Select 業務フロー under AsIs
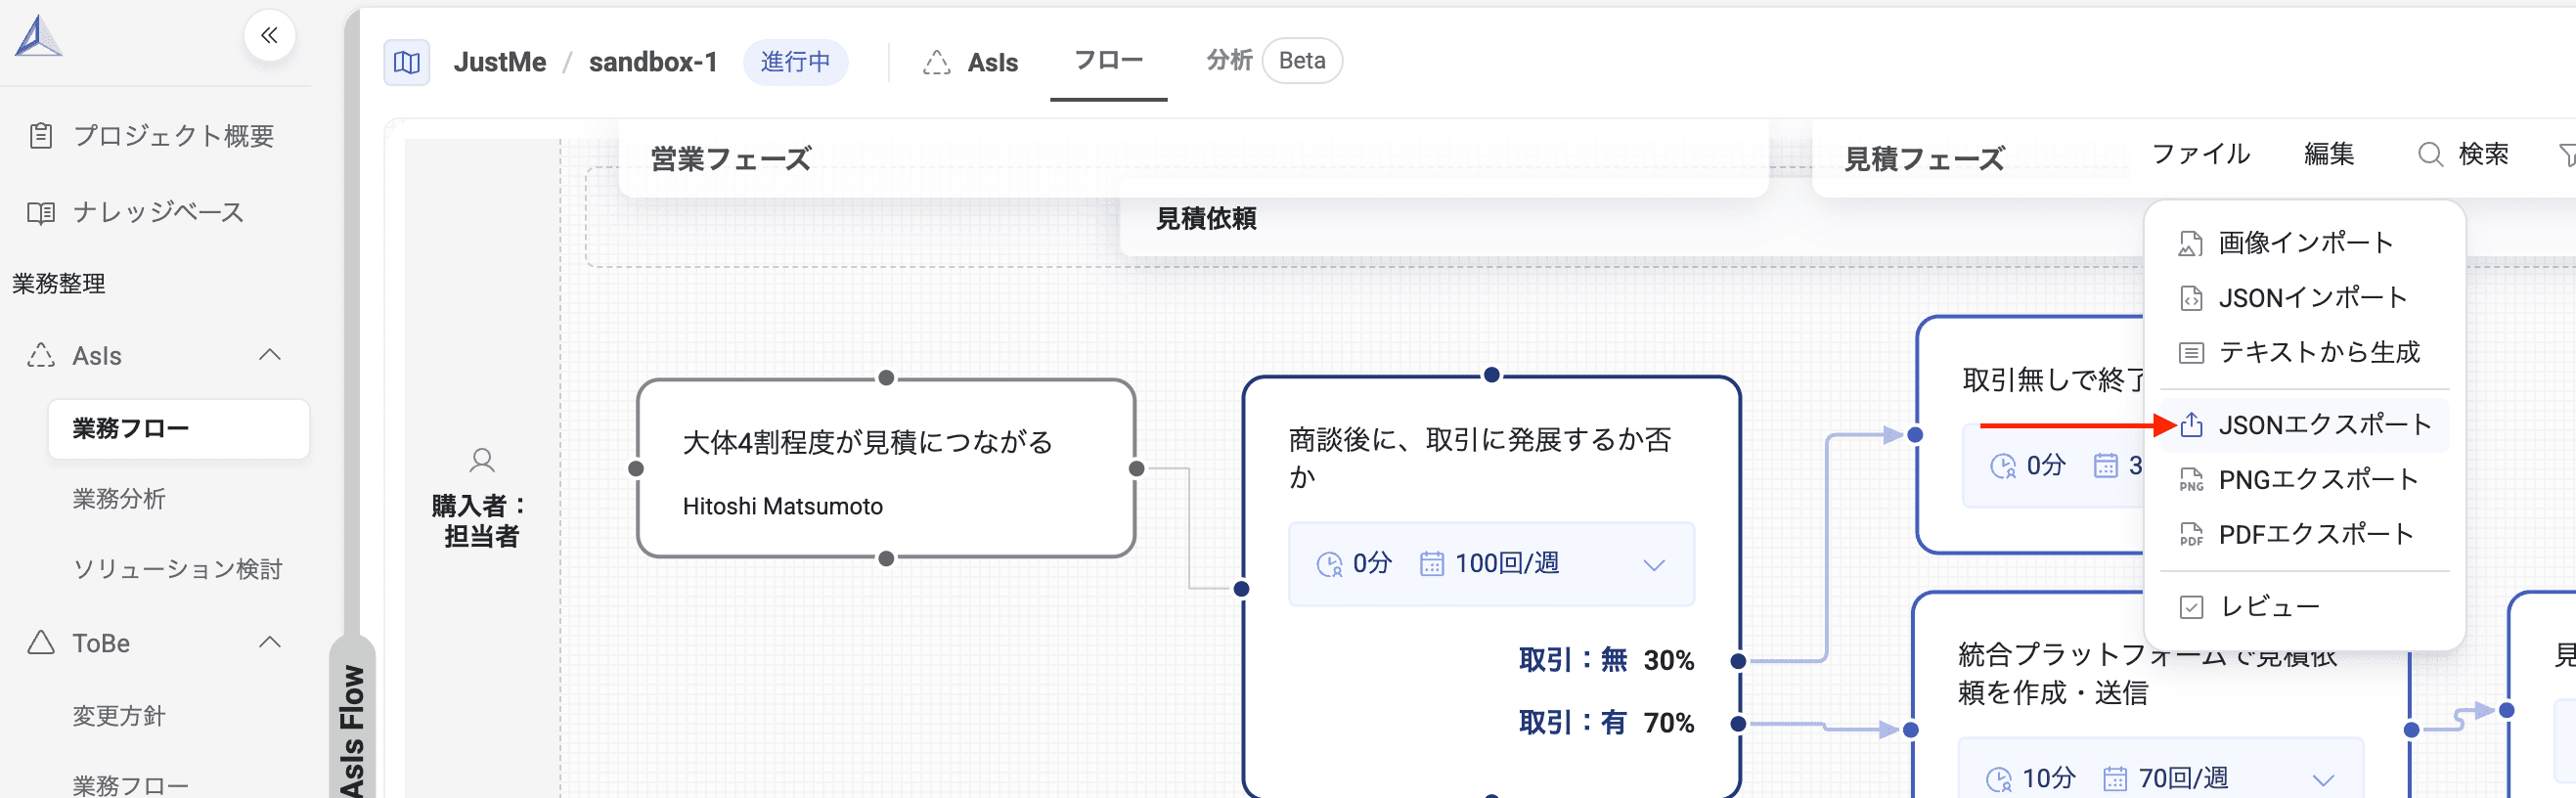 (179, 429)
